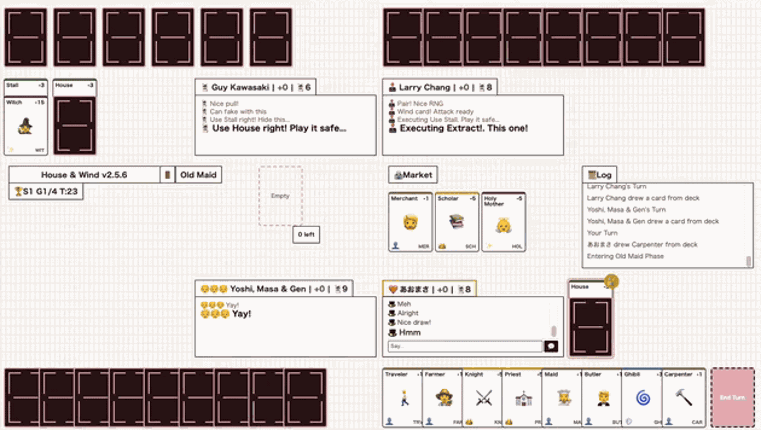Click the Merchant card in Market
This screenshot has height=430, width=761.
pyautogui.click(x=409, y=221)
